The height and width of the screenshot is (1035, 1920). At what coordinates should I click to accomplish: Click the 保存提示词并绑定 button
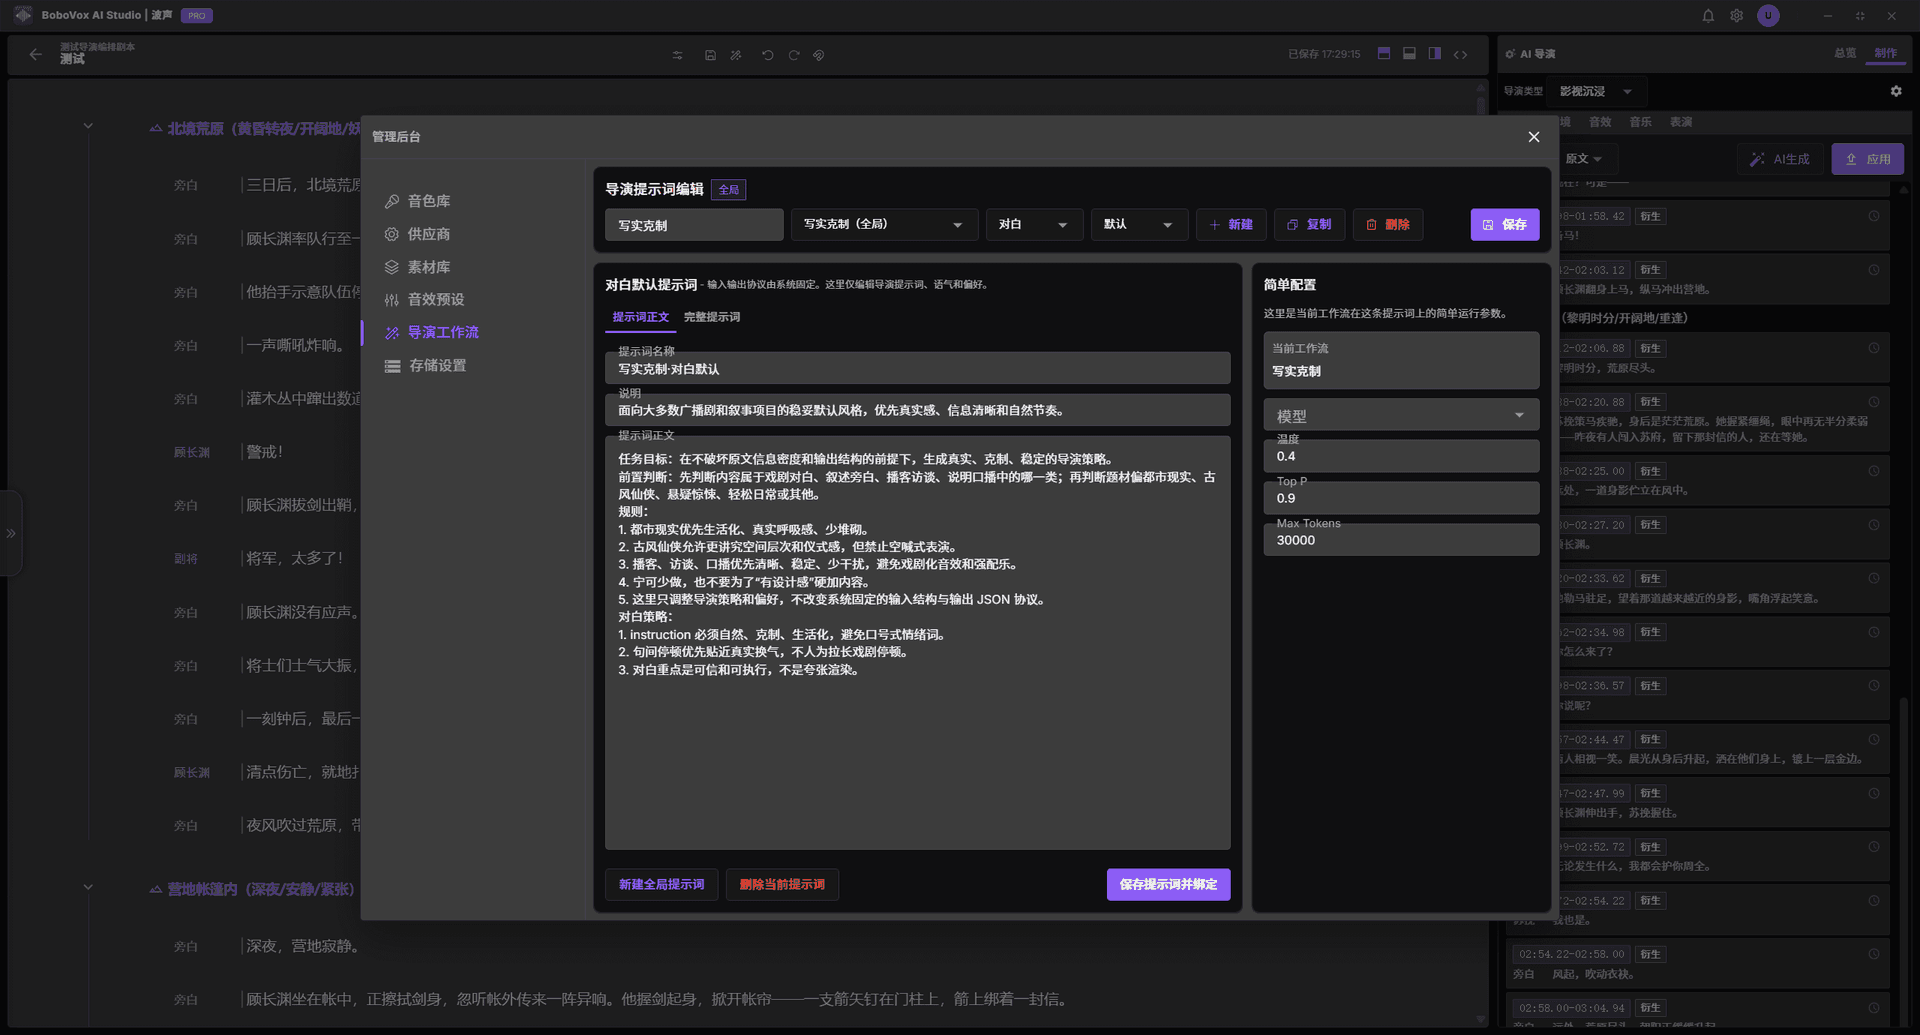1167,885
